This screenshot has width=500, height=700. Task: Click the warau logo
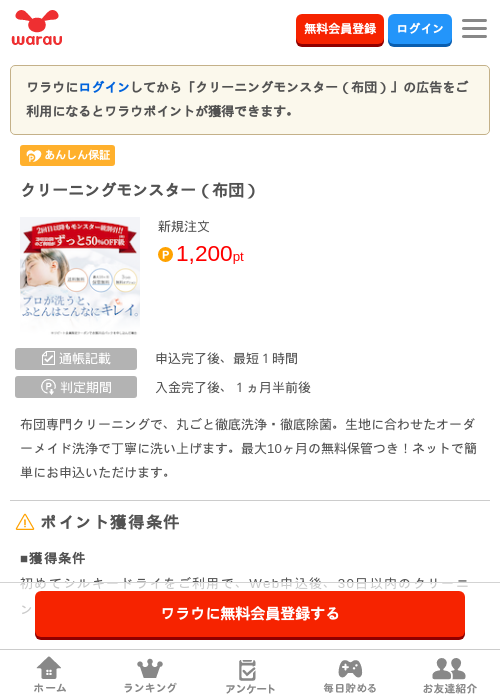point(37,28)
